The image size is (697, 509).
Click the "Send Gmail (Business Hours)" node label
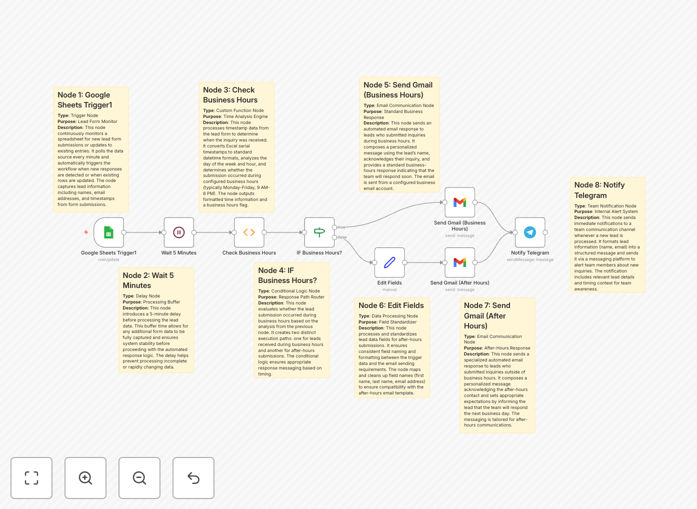click(x=460, y=225)
